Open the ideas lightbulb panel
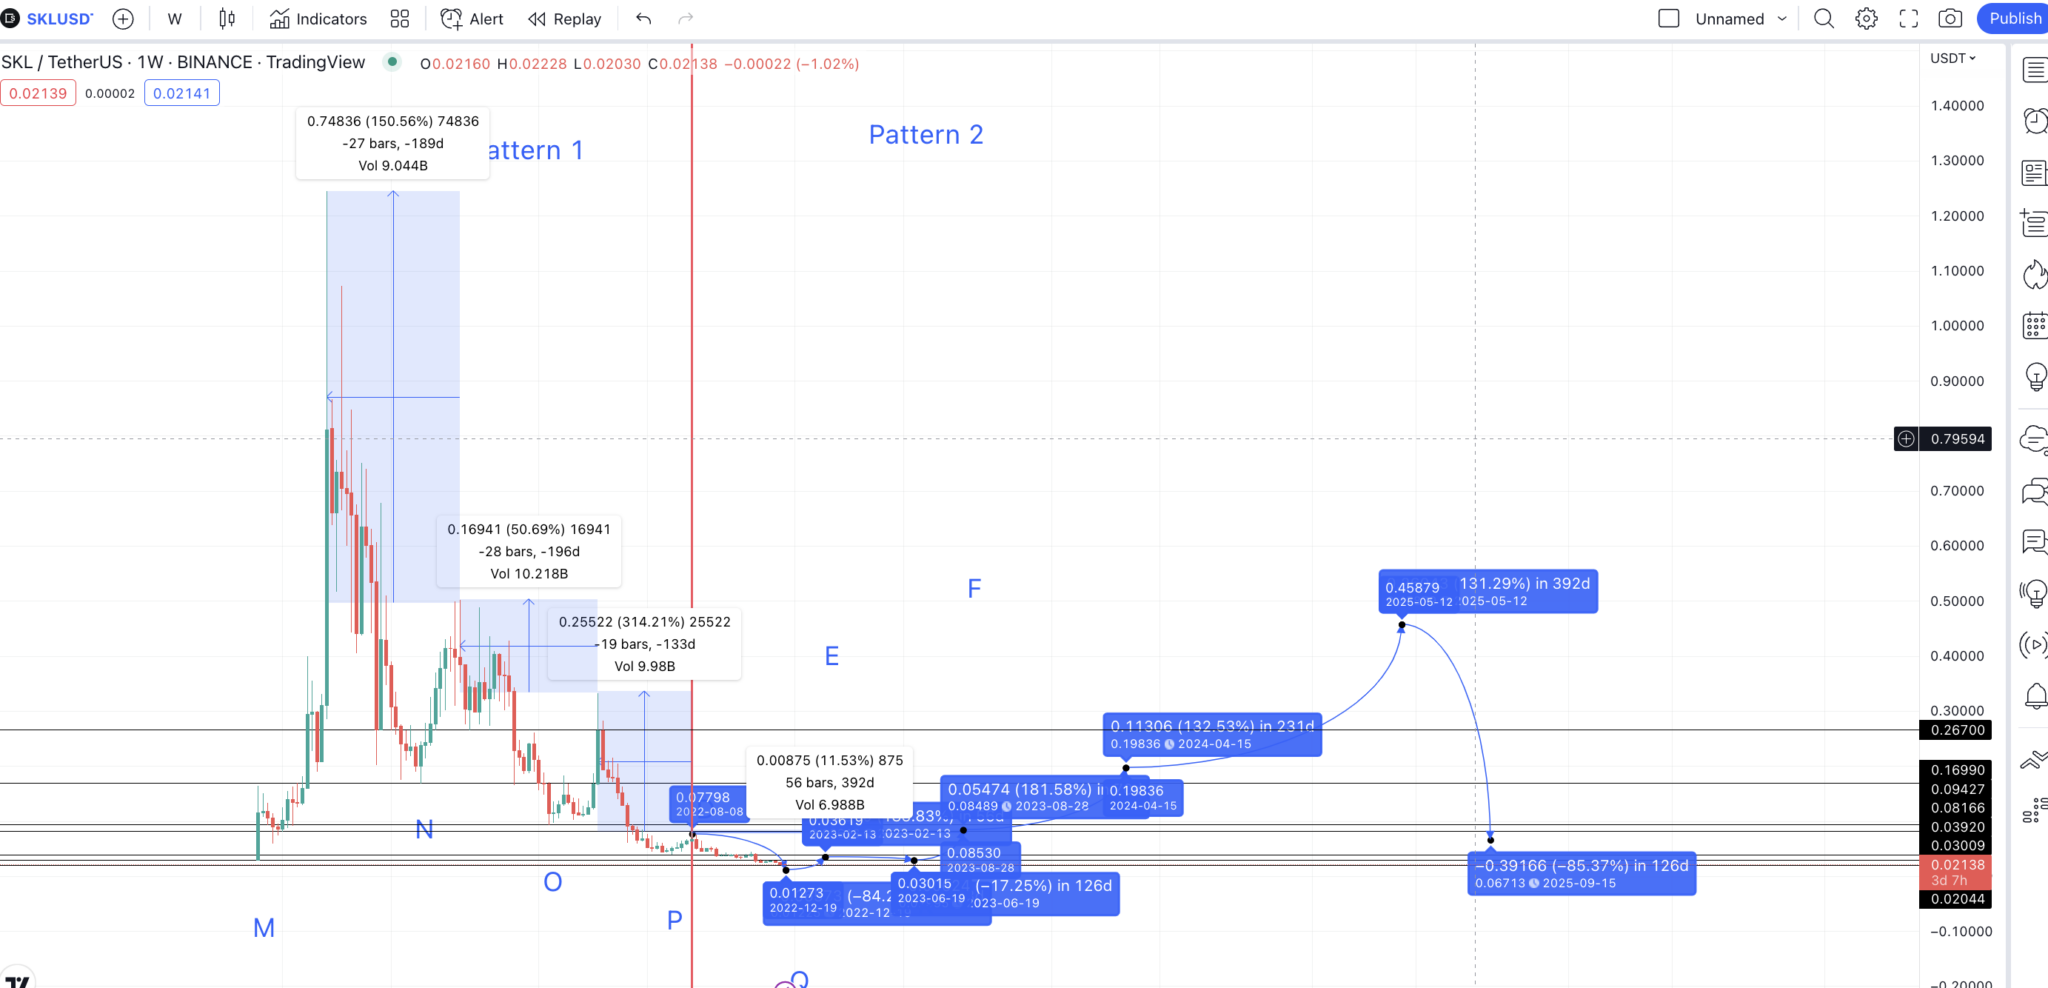This screenshot has width=2048, height=988. click(x=2034, y=377)
